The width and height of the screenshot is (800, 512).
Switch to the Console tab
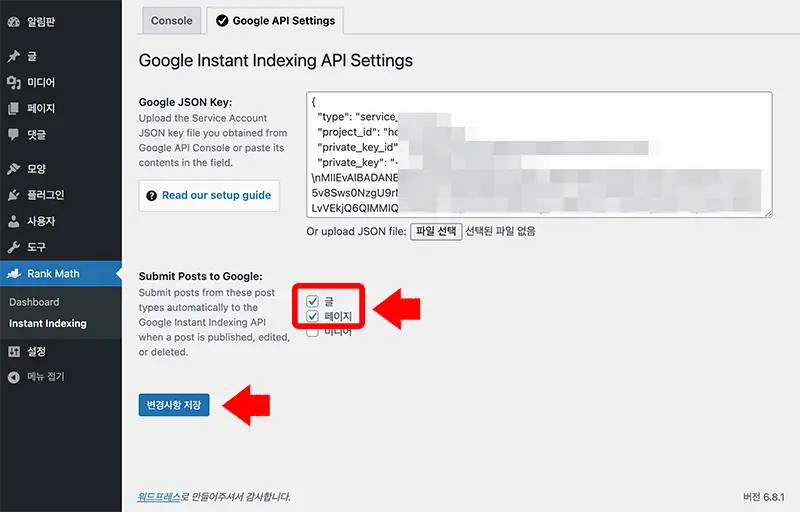tap(171, 20)
